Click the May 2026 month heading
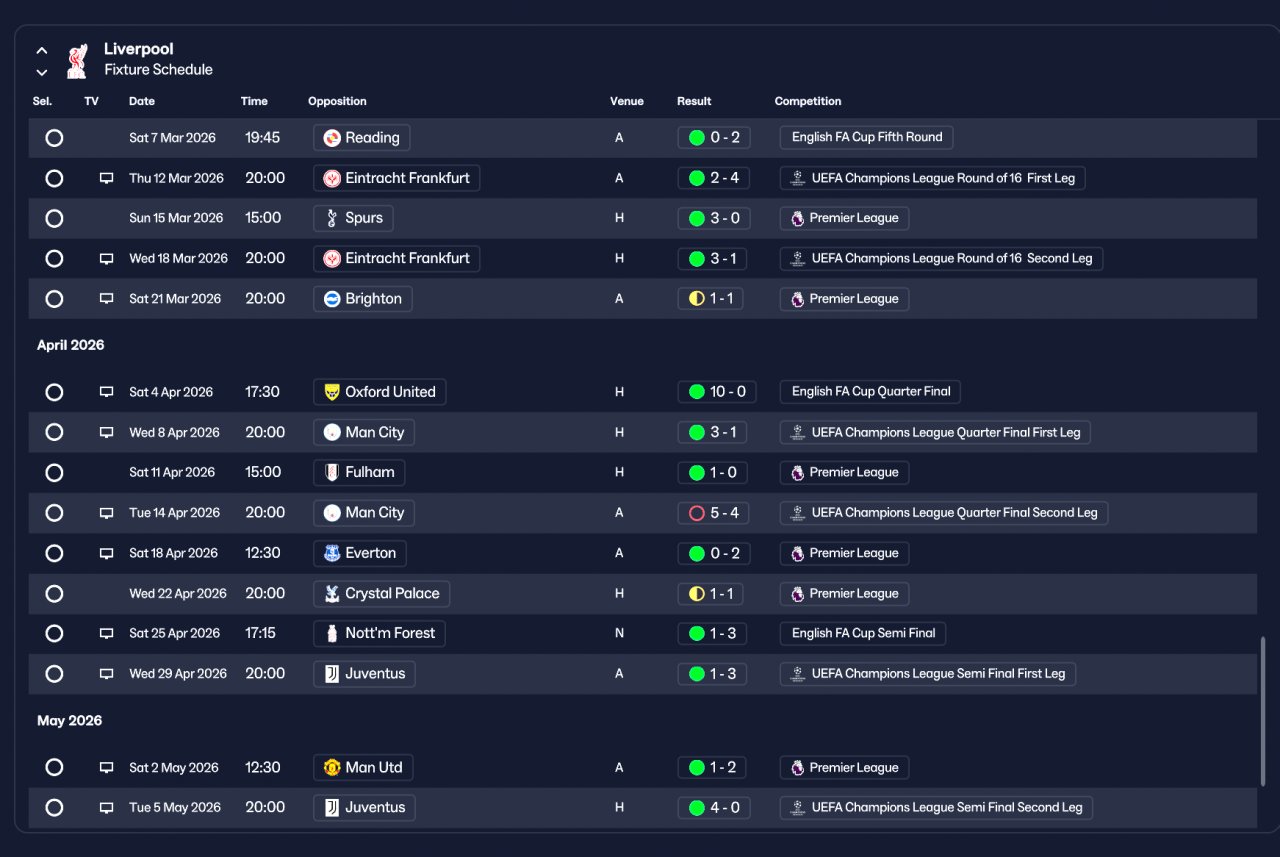 click(70, 721)
